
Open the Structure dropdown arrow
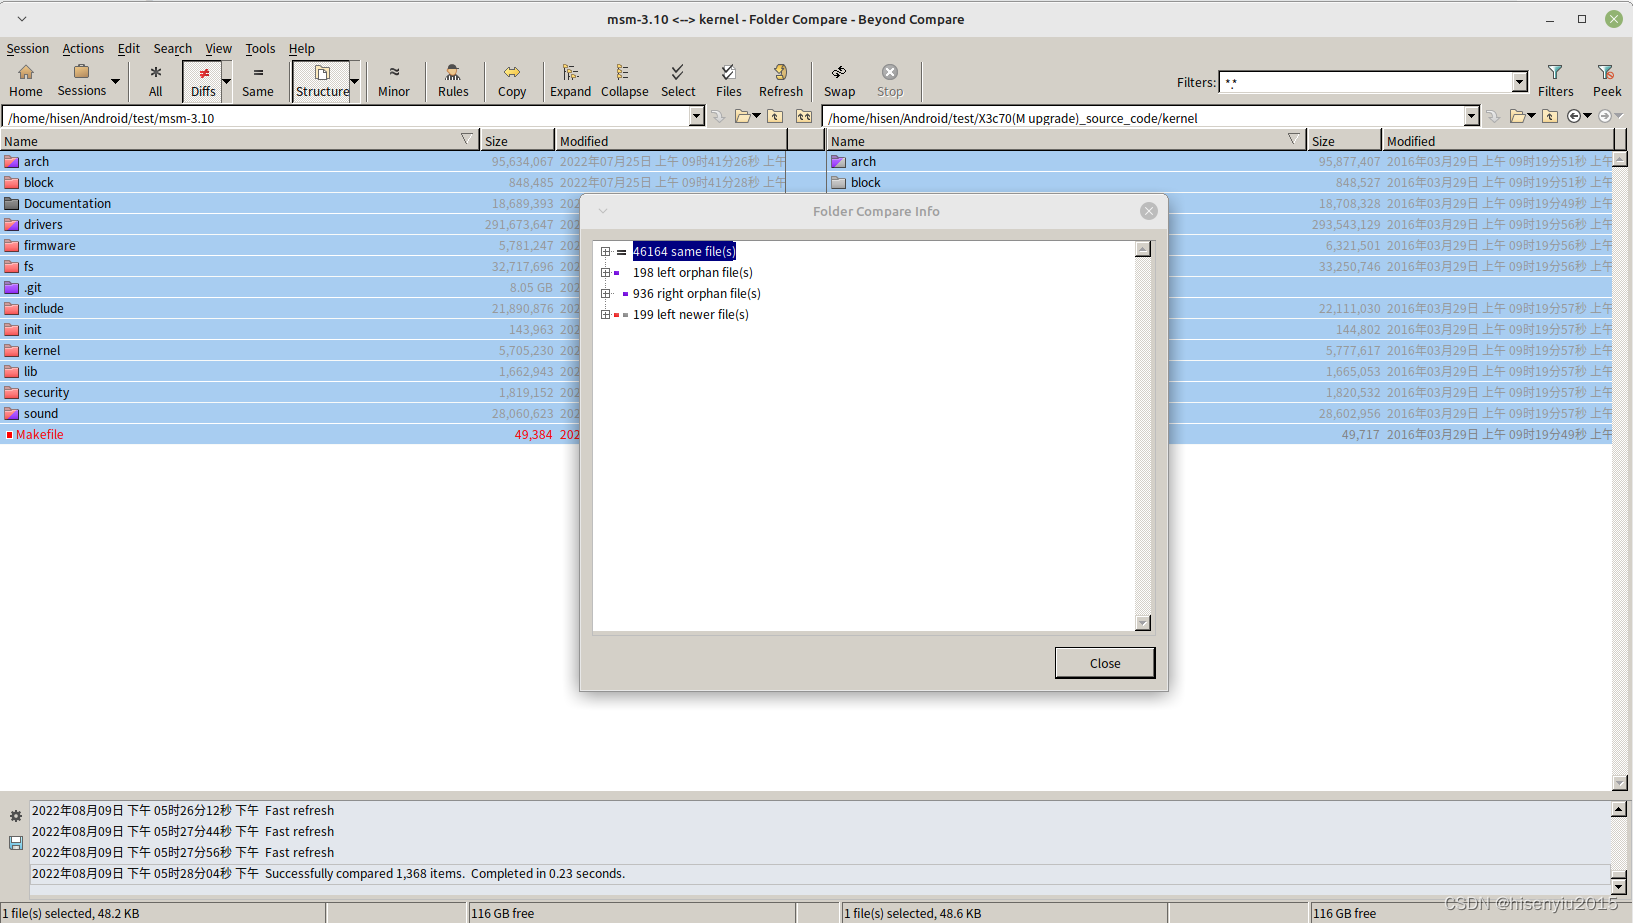tap(354, 81)
